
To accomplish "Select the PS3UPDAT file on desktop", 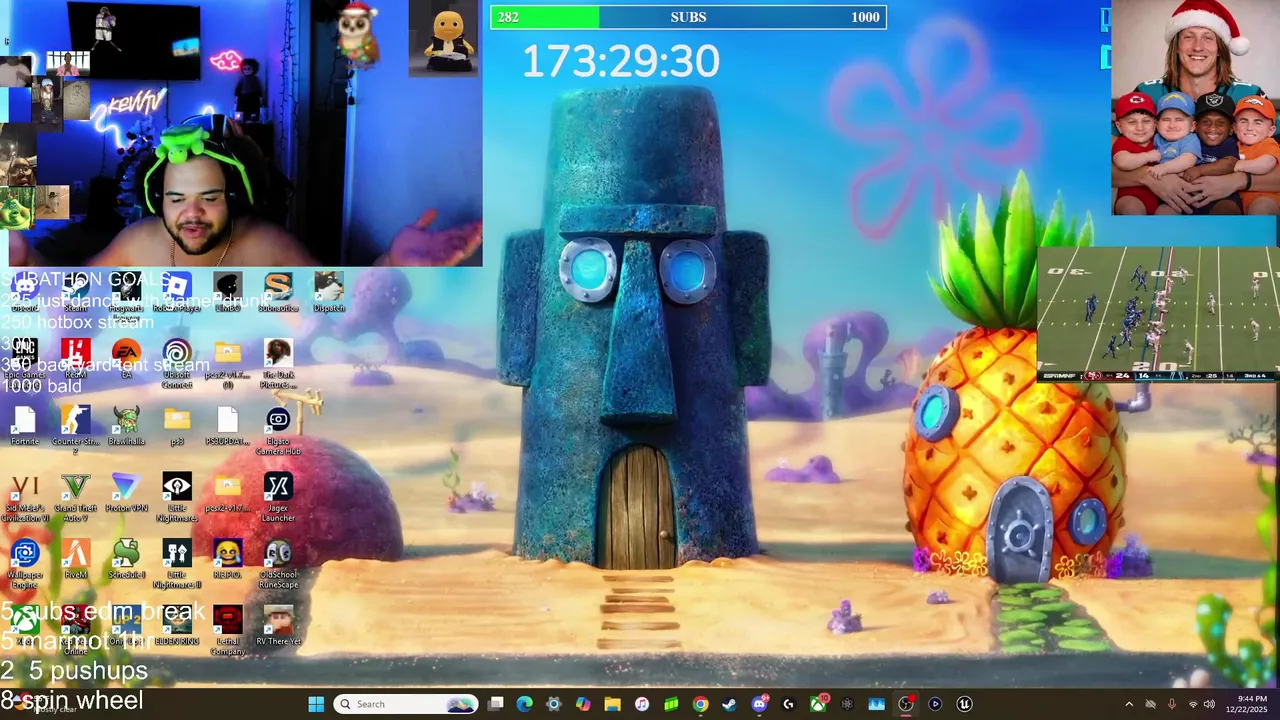I will point(227,426).
